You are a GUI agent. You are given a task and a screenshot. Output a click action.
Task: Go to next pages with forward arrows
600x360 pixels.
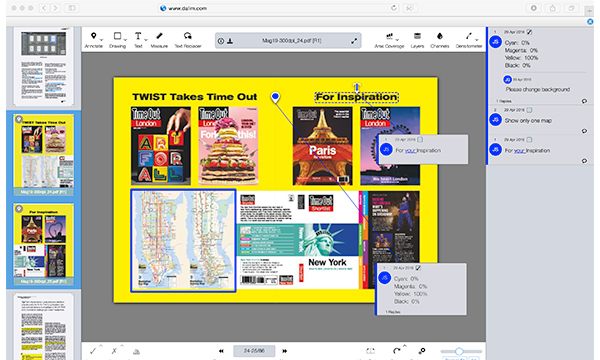point(284,351)
